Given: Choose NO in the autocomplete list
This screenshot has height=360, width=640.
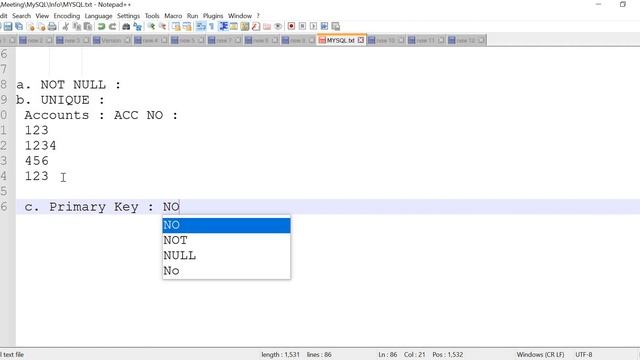Looking at the screenshot, I should click(226, 225).
